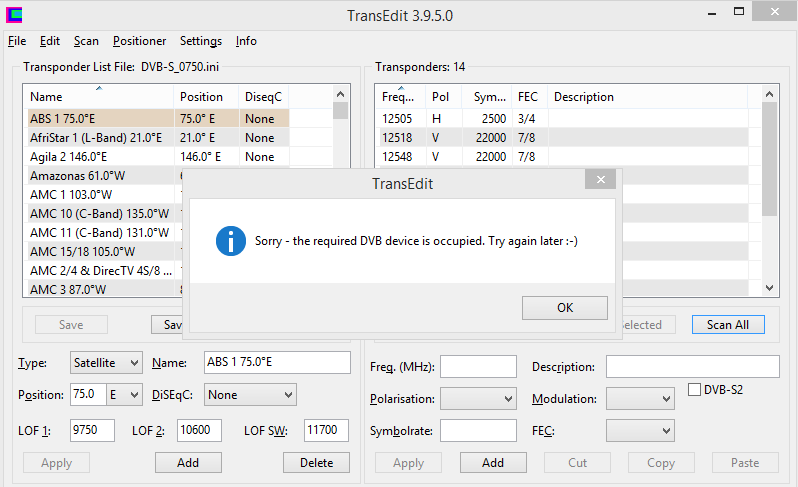Image resolution: width=798 pixels, height=487 pixels.
Task: Click the transponder list scrollbar thumb
Action: click(770, 159)
